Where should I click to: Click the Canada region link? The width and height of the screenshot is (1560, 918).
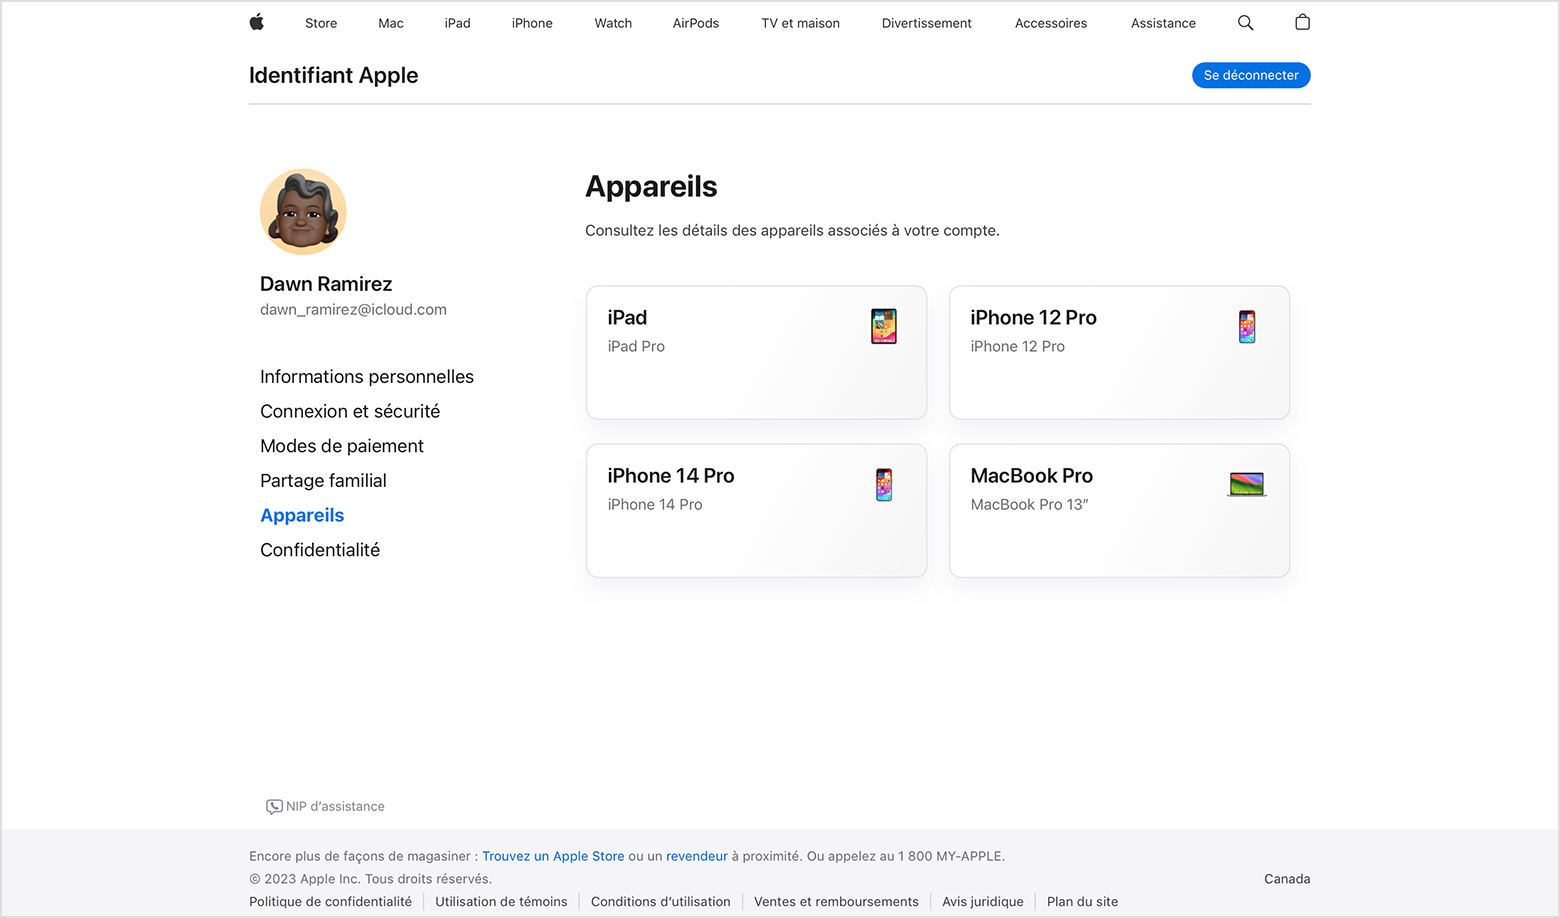tap(1287, 879)
